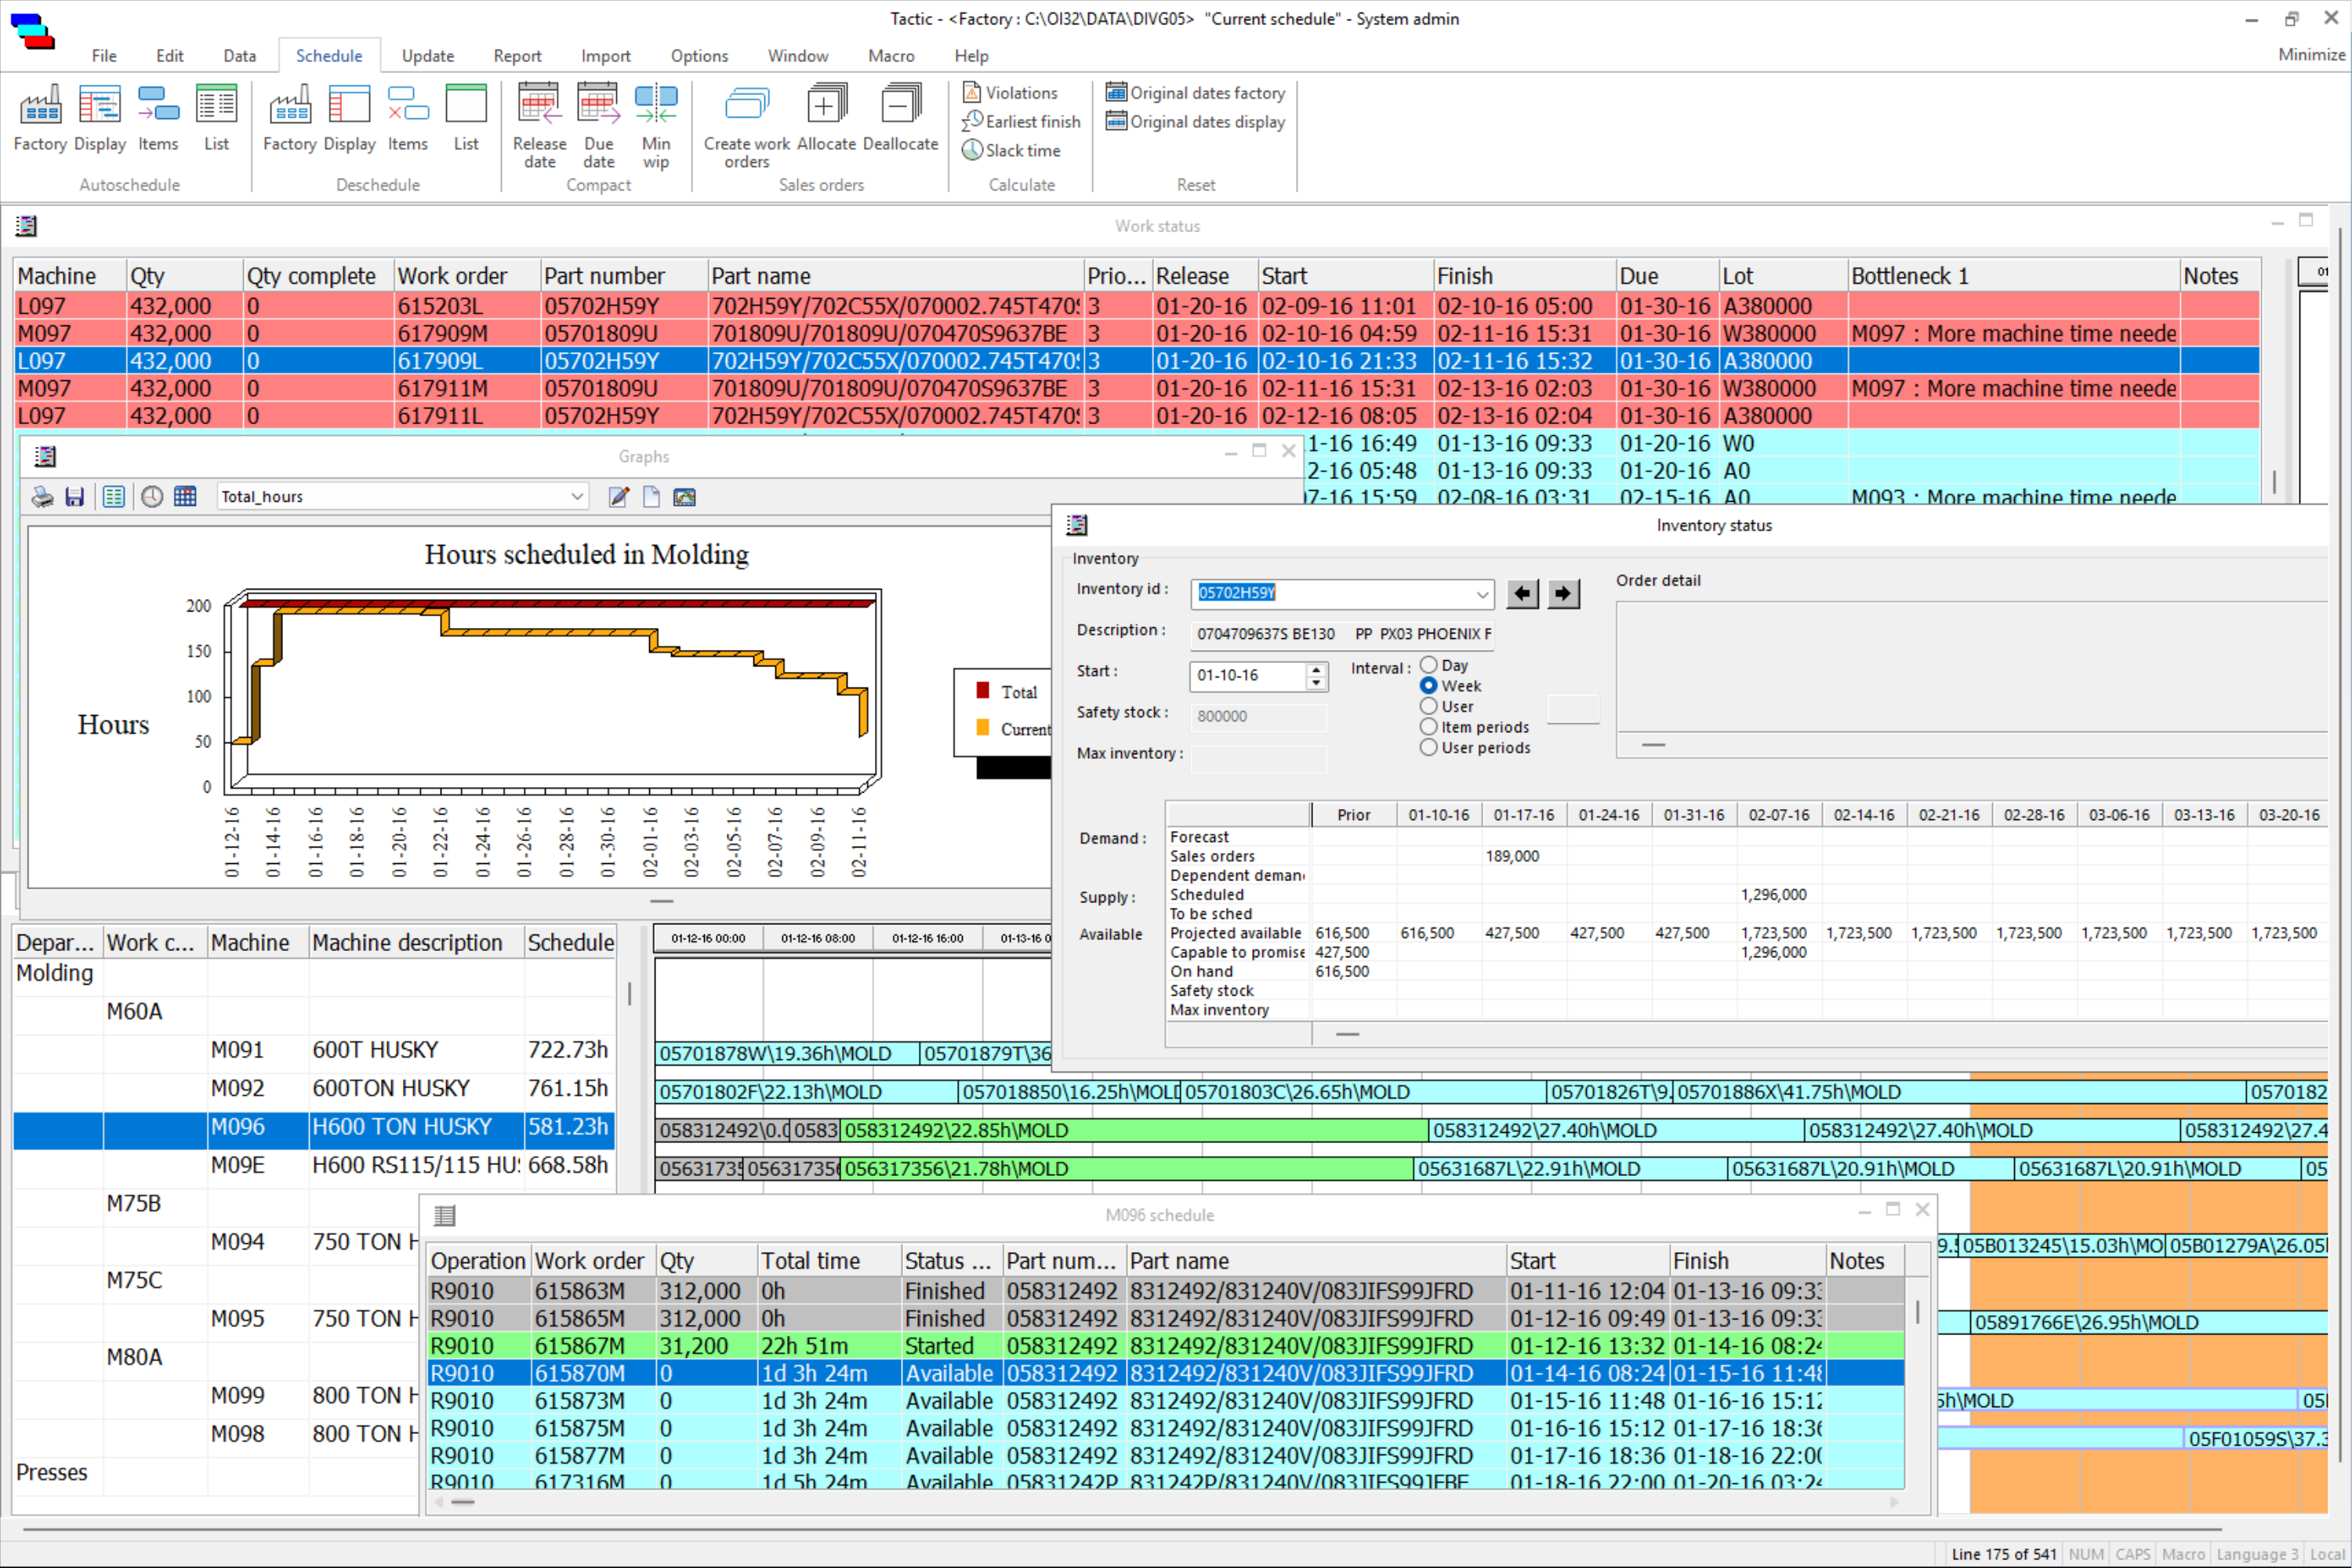The image size is (2352, 1568).
Task: Click the print icon in Graphs toolbar
Action: (43, 497)
